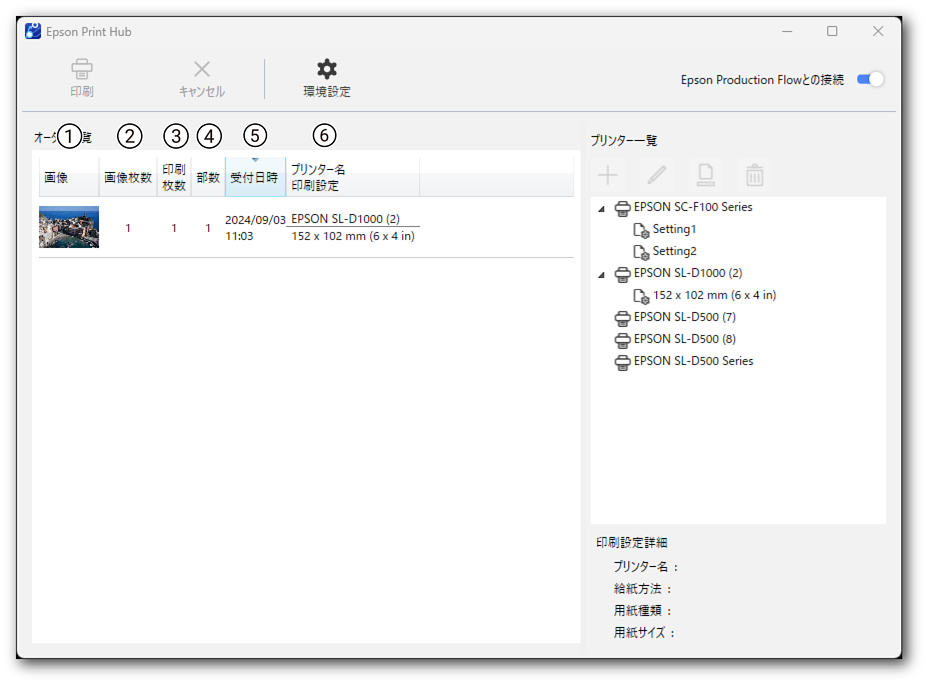Viewport: 927px width, 684px height.
Task: Click the delete trash can icon
Action: click(x=755, y=176)
